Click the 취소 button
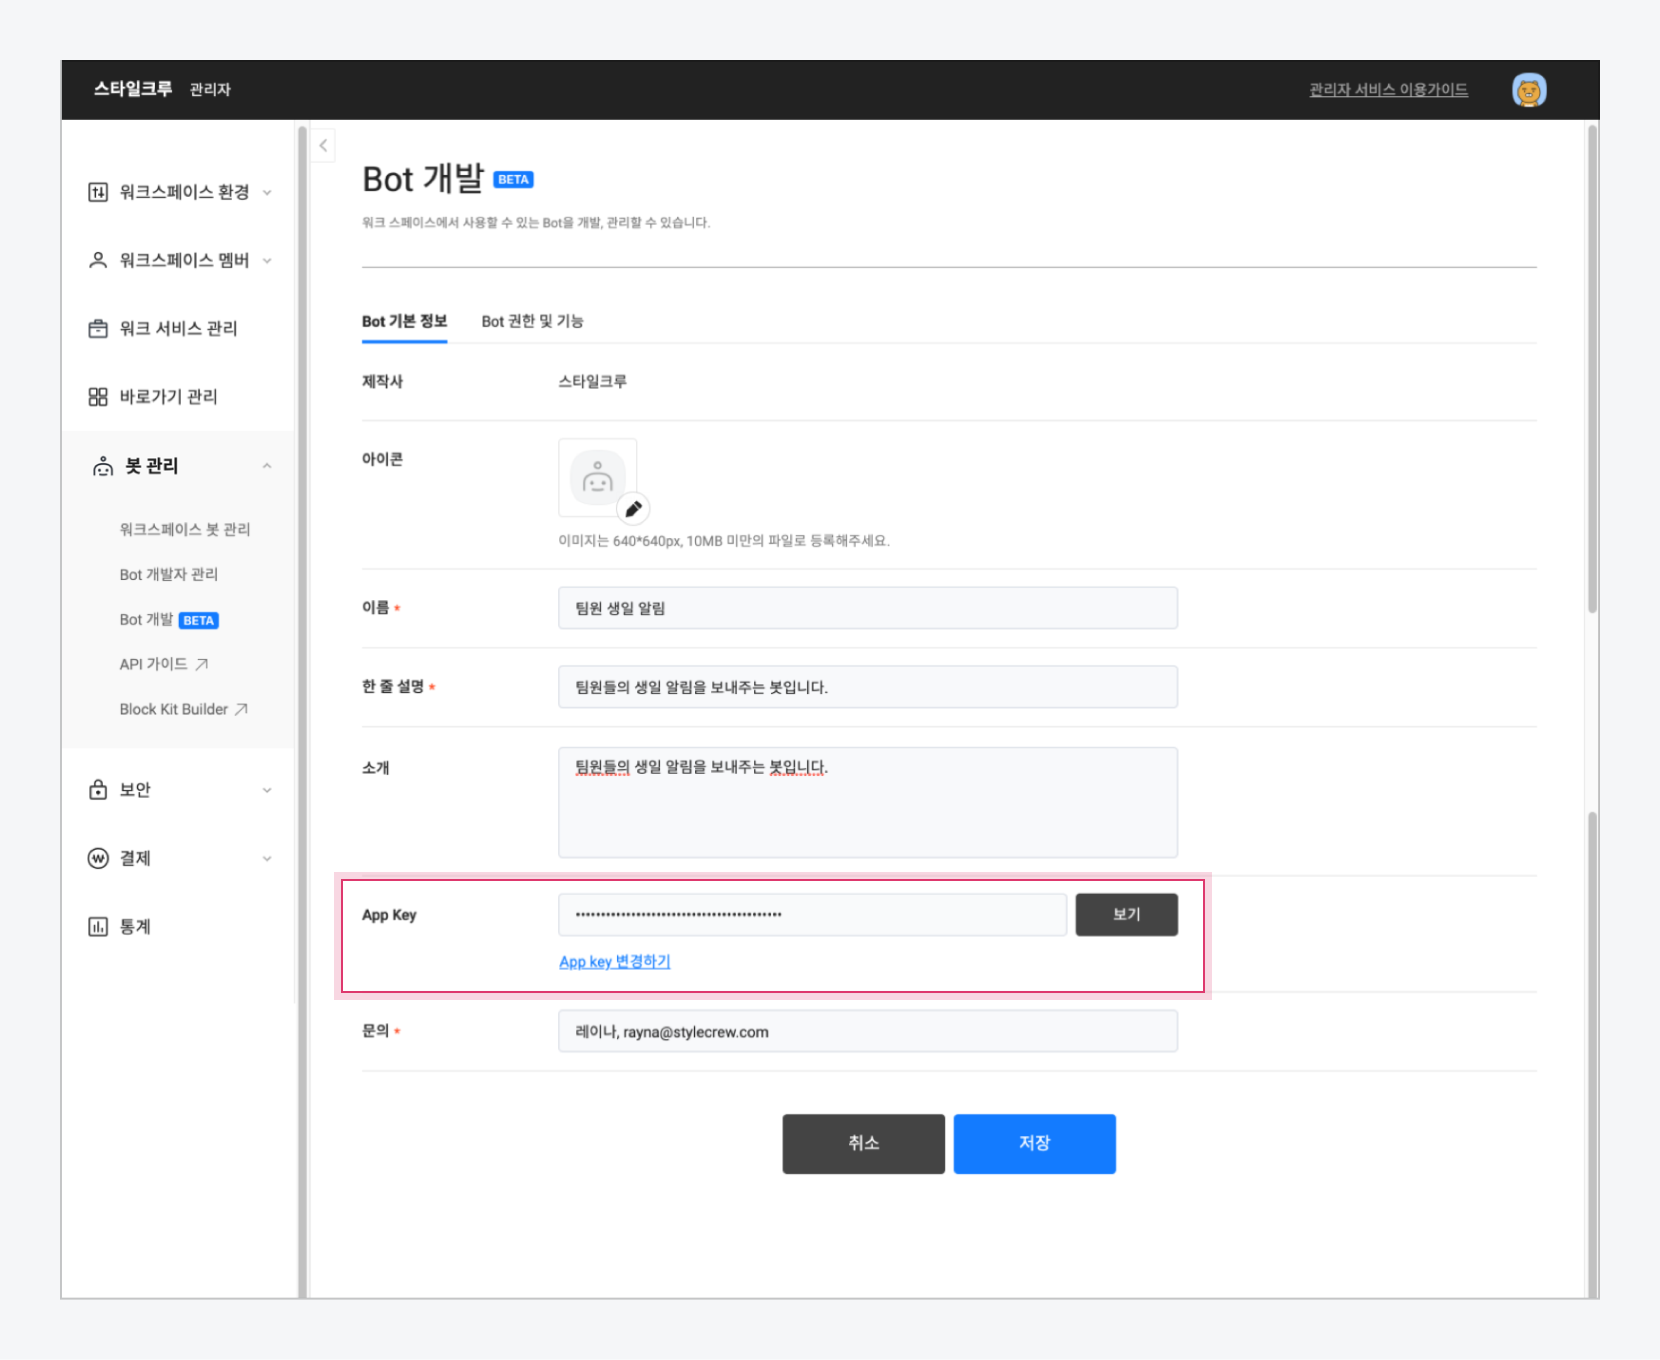 click(x=864, y=1144)
